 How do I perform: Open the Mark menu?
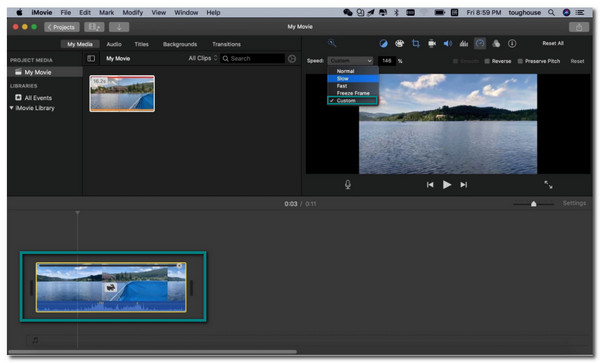point(106,13)
